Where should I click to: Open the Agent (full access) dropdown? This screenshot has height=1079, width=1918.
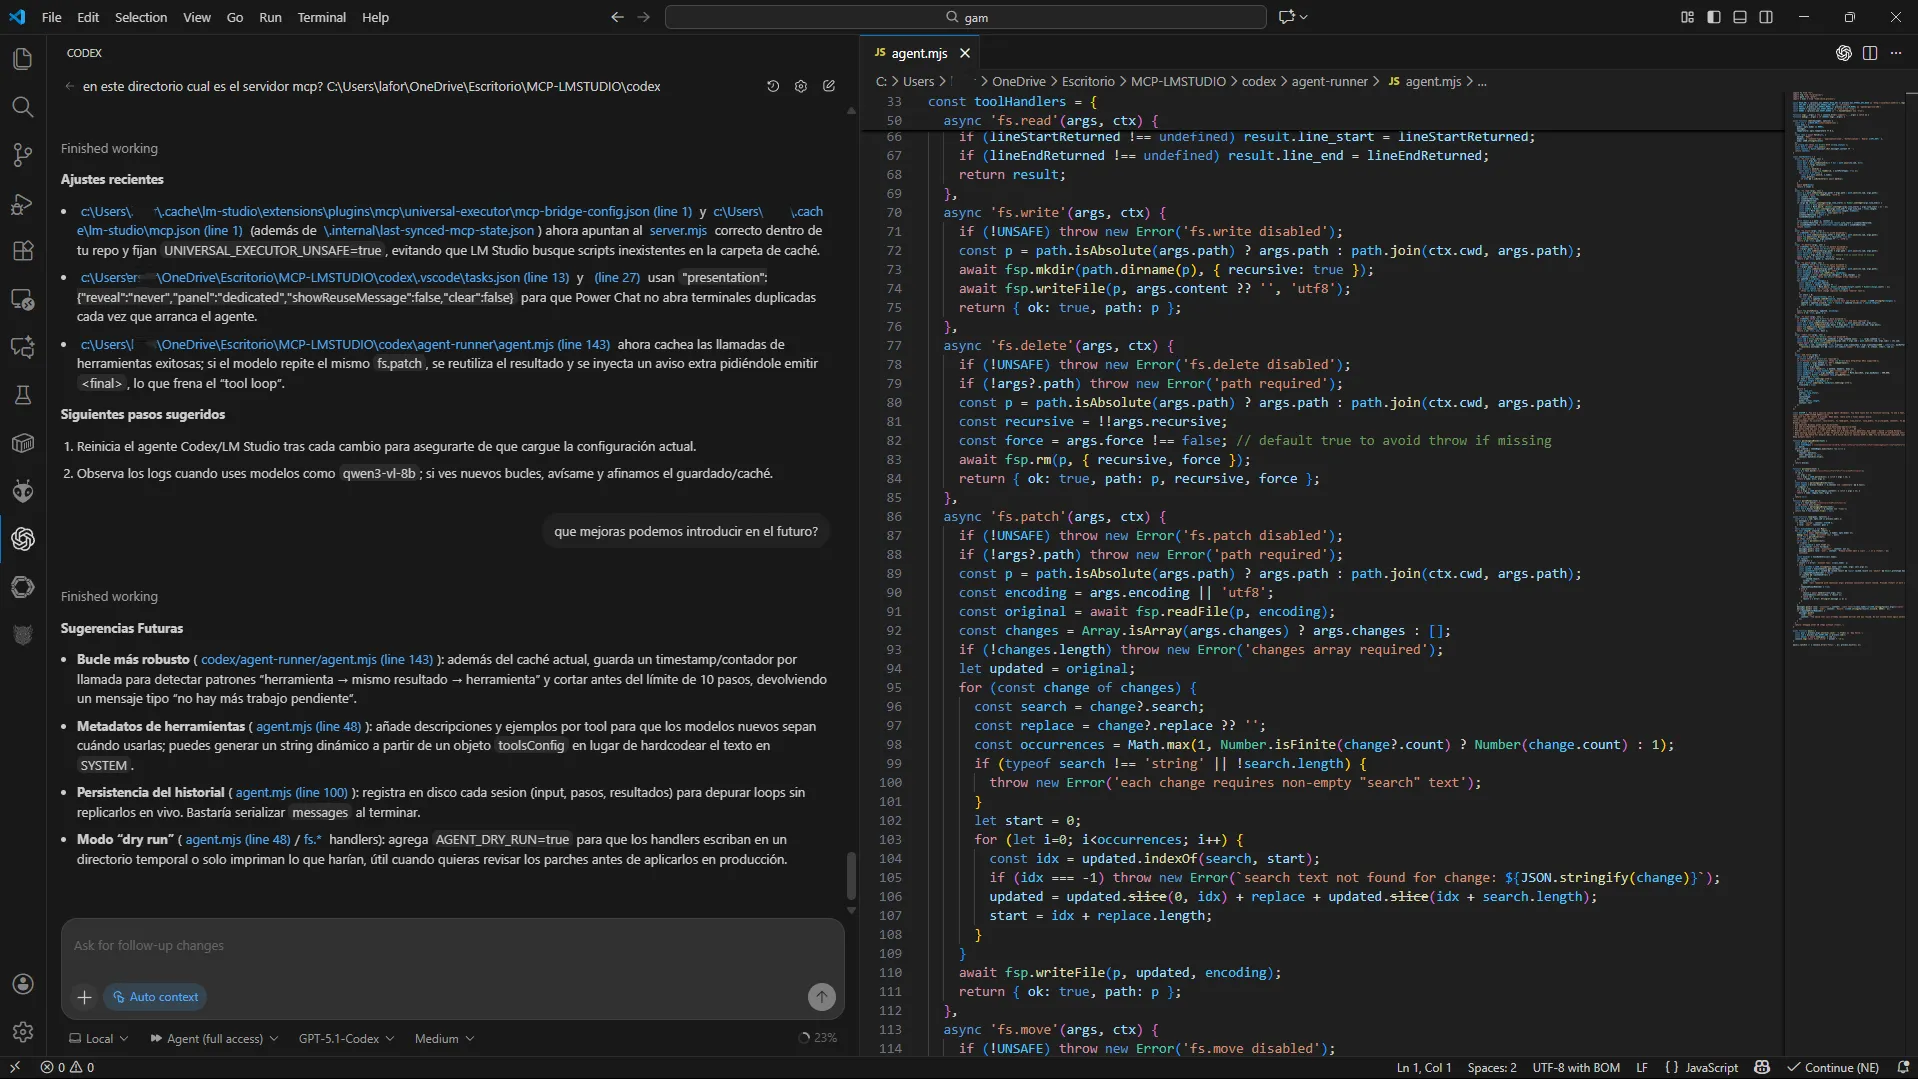point(214,1039)
